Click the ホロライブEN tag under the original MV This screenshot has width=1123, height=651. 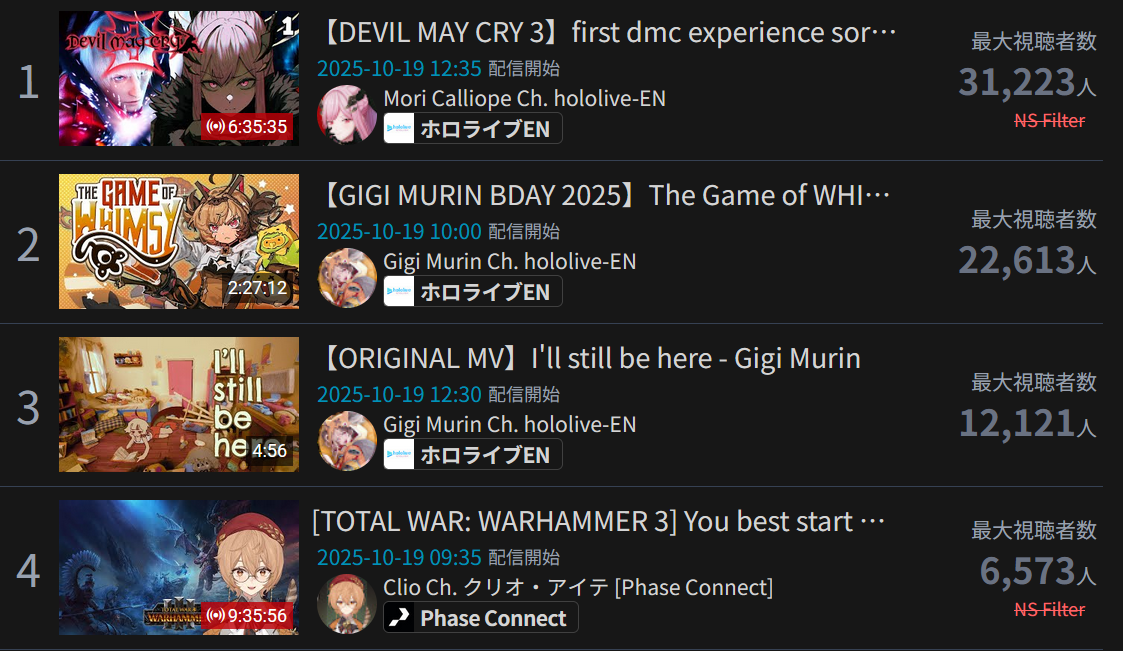(473, 455)
